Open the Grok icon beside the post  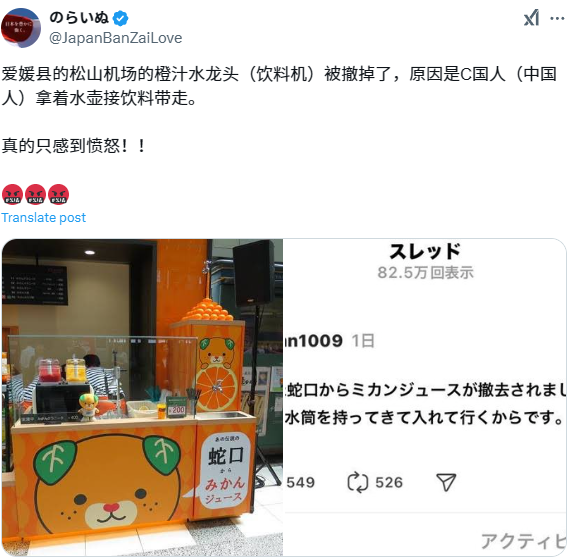[531, 18]
